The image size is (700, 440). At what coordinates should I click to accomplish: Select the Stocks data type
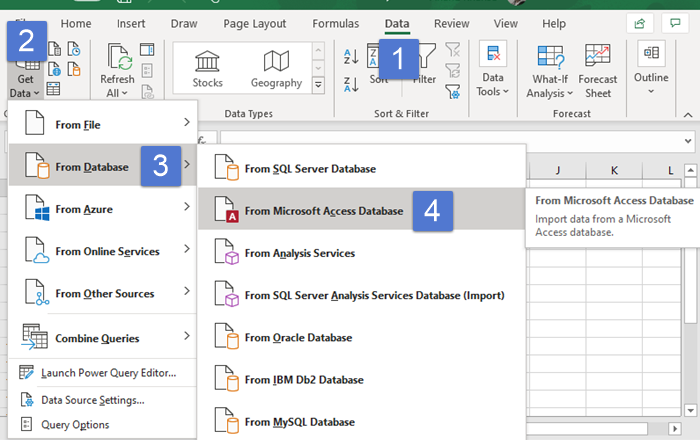pyautogui.click(x=207, y=69)
